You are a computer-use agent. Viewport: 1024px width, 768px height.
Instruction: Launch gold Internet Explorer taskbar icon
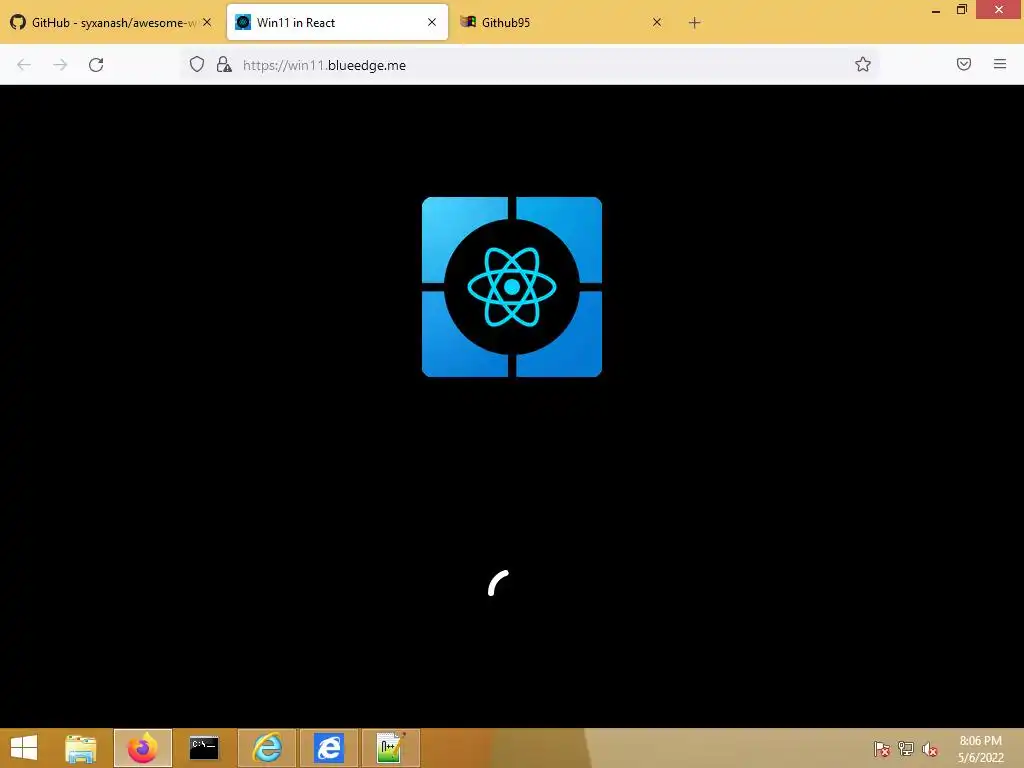pos(267,748)
